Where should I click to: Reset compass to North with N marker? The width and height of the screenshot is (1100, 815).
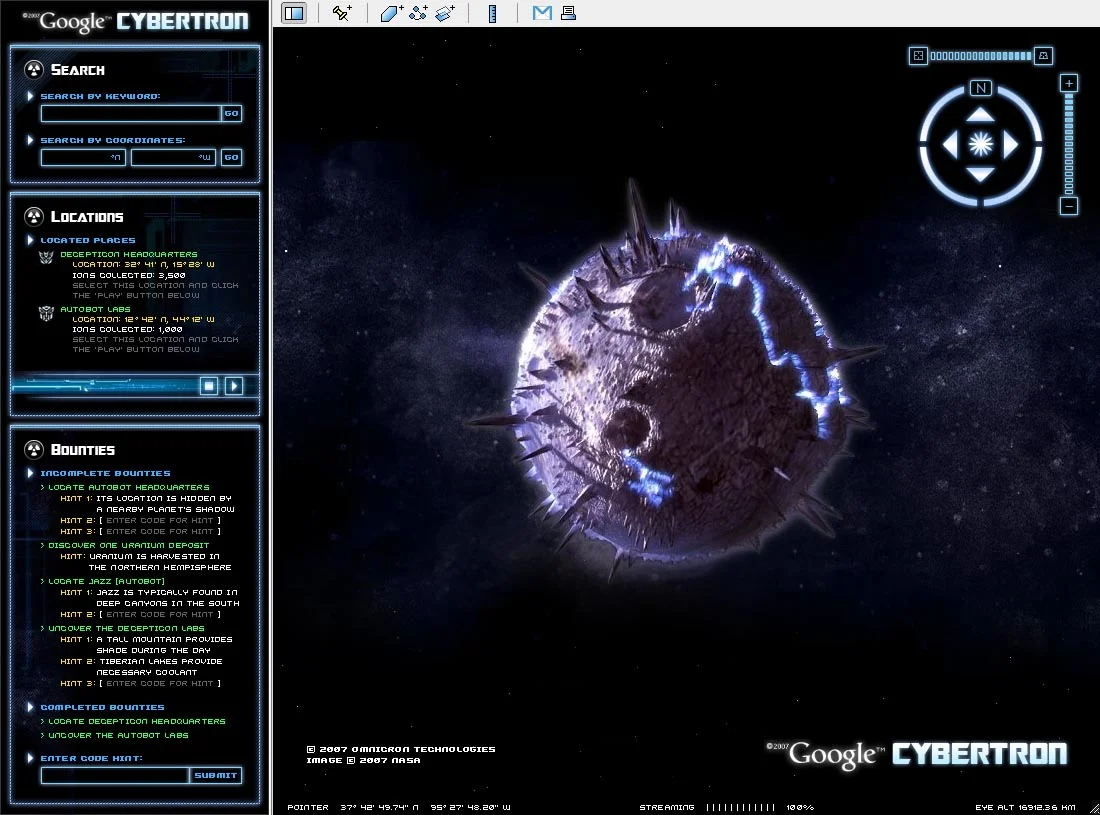click(x=981, y=88)
